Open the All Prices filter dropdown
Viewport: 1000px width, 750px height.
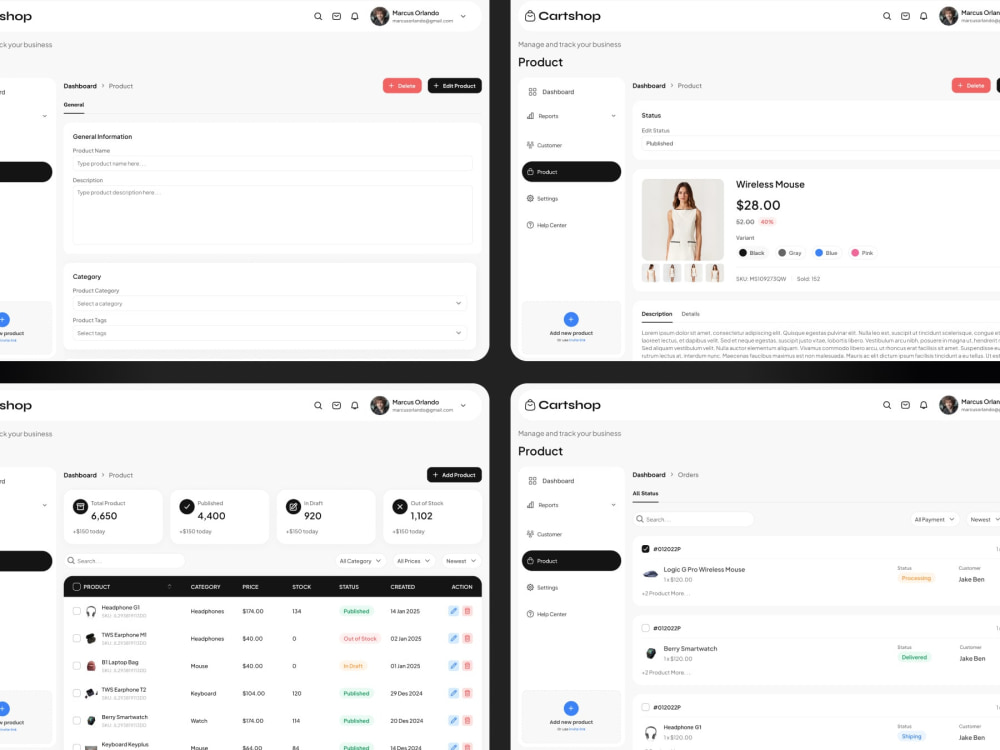tap(413, 561)
